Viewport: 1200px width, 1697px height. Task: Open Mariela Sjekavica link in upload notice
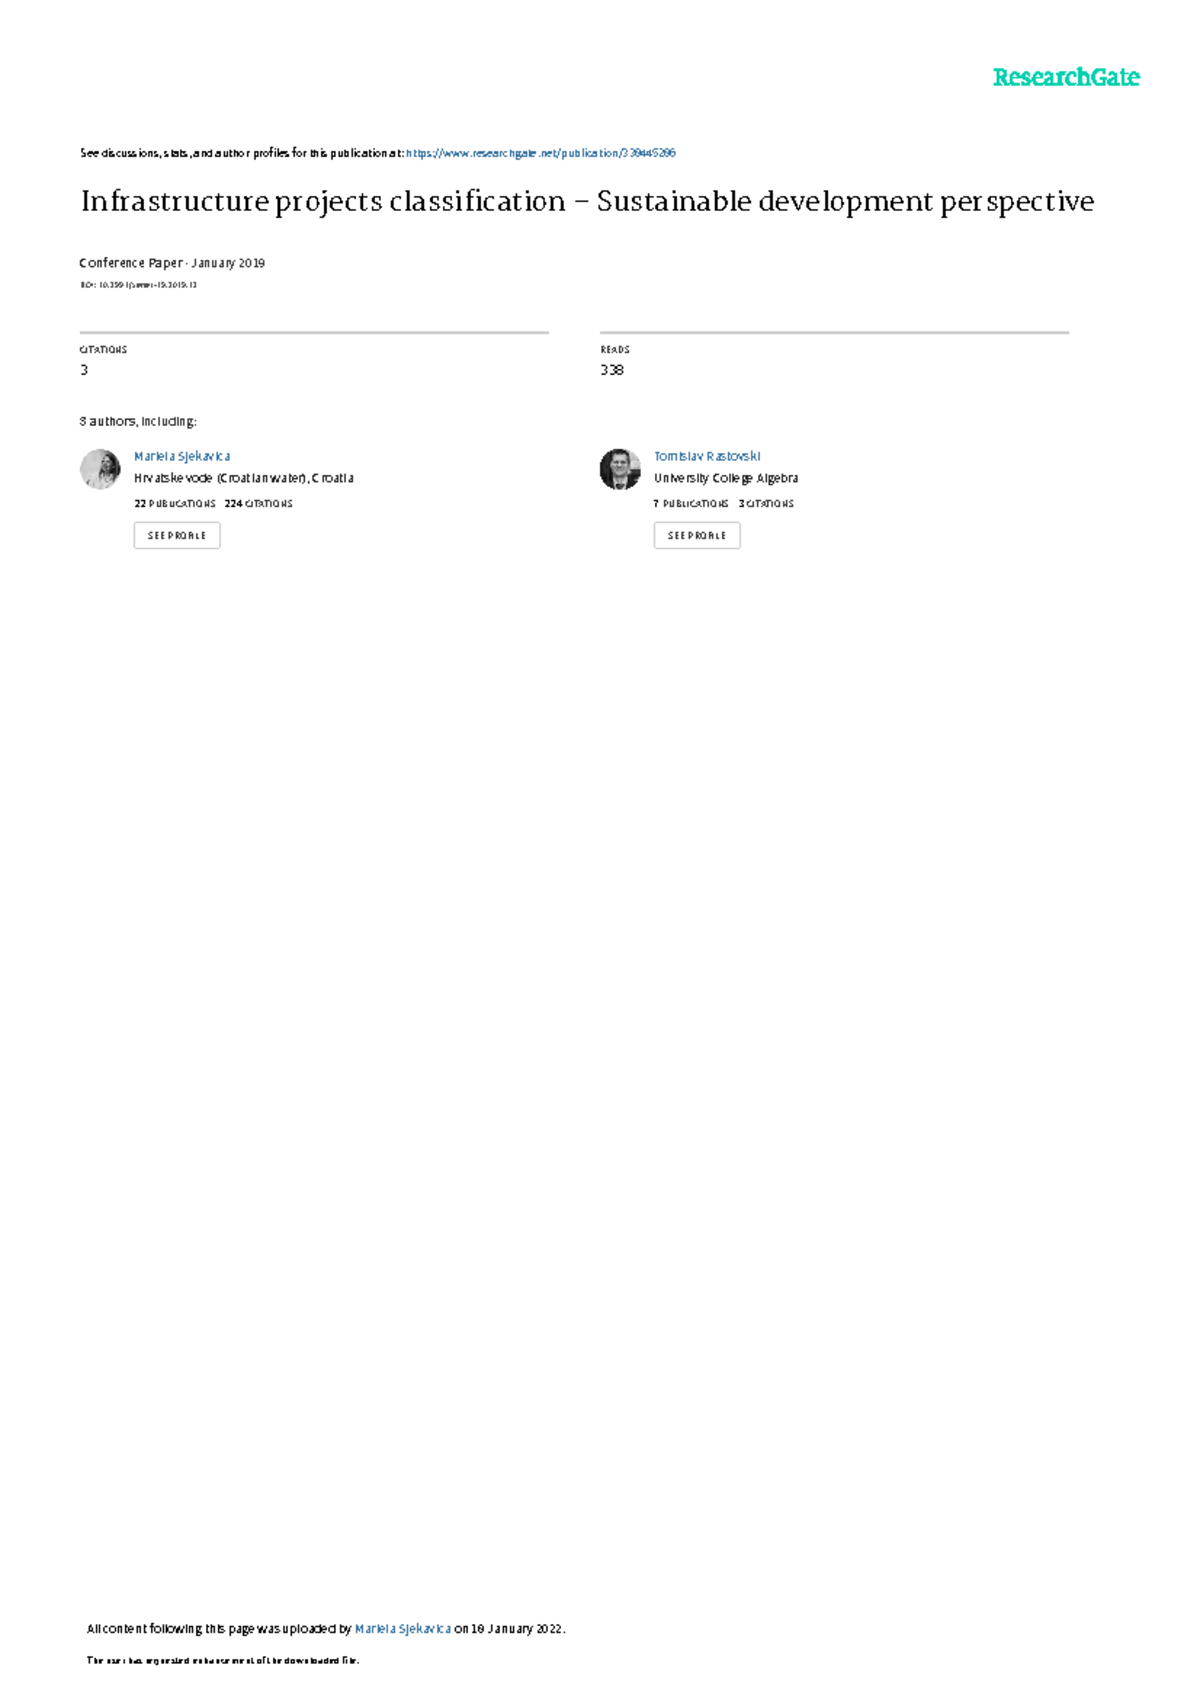coord(403,1629)
